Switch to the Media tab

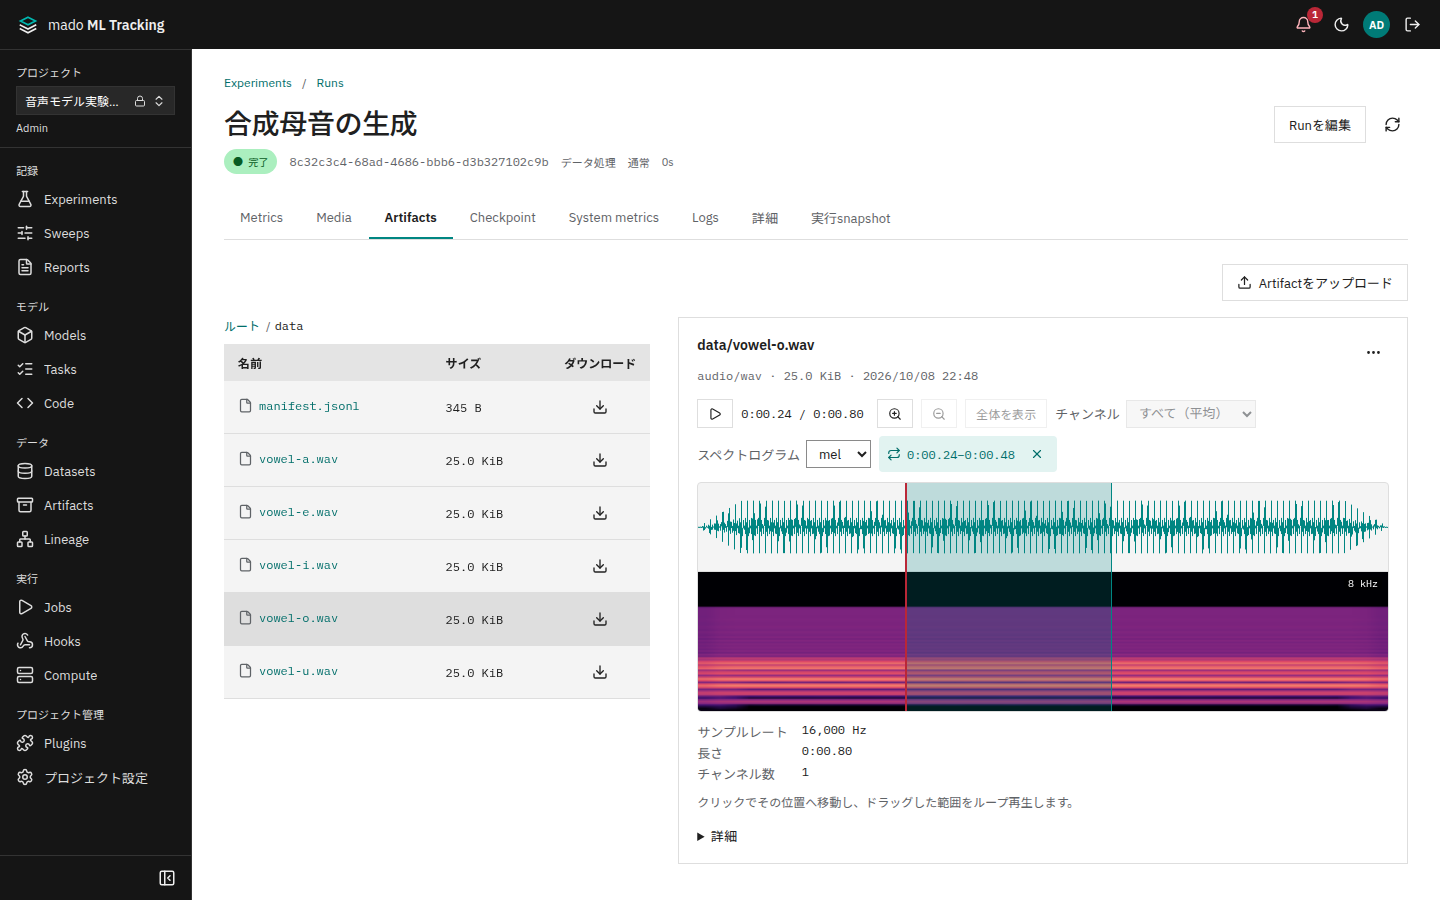click(x=334, y=218)
